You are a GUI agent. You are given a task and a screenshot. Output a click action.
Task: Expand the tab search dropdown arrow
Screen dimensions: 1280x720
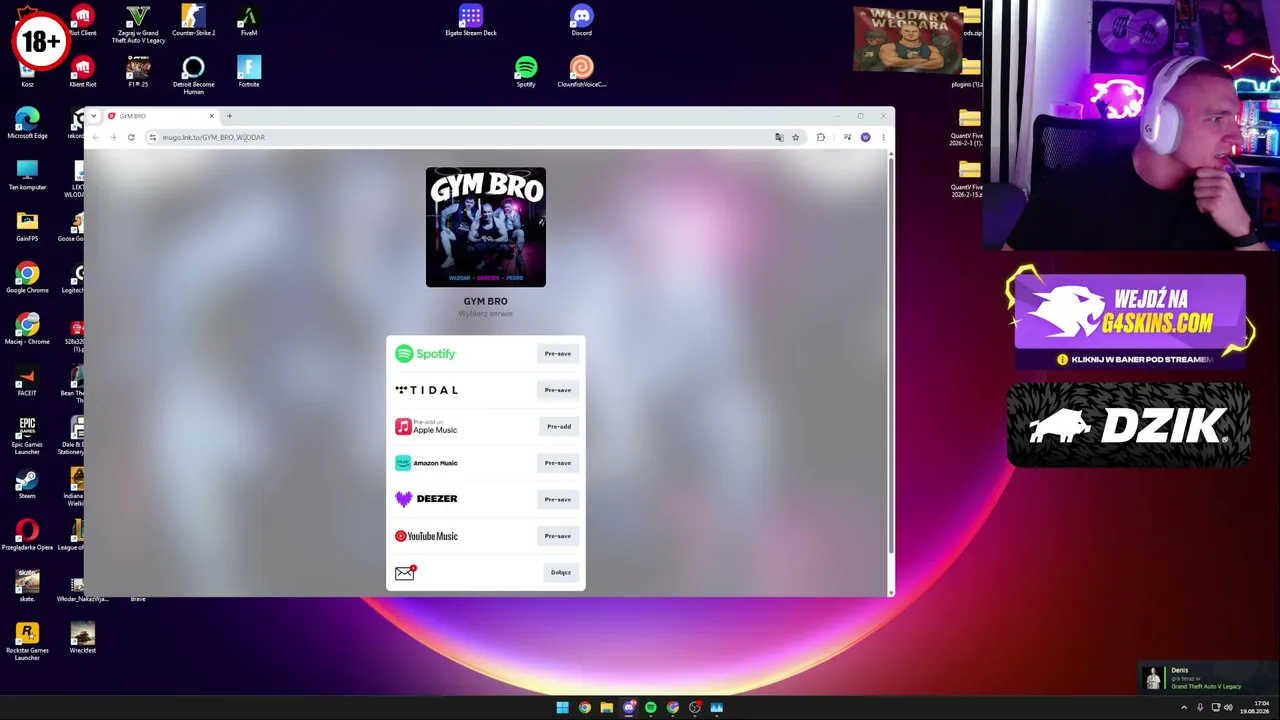pos(94,116)
